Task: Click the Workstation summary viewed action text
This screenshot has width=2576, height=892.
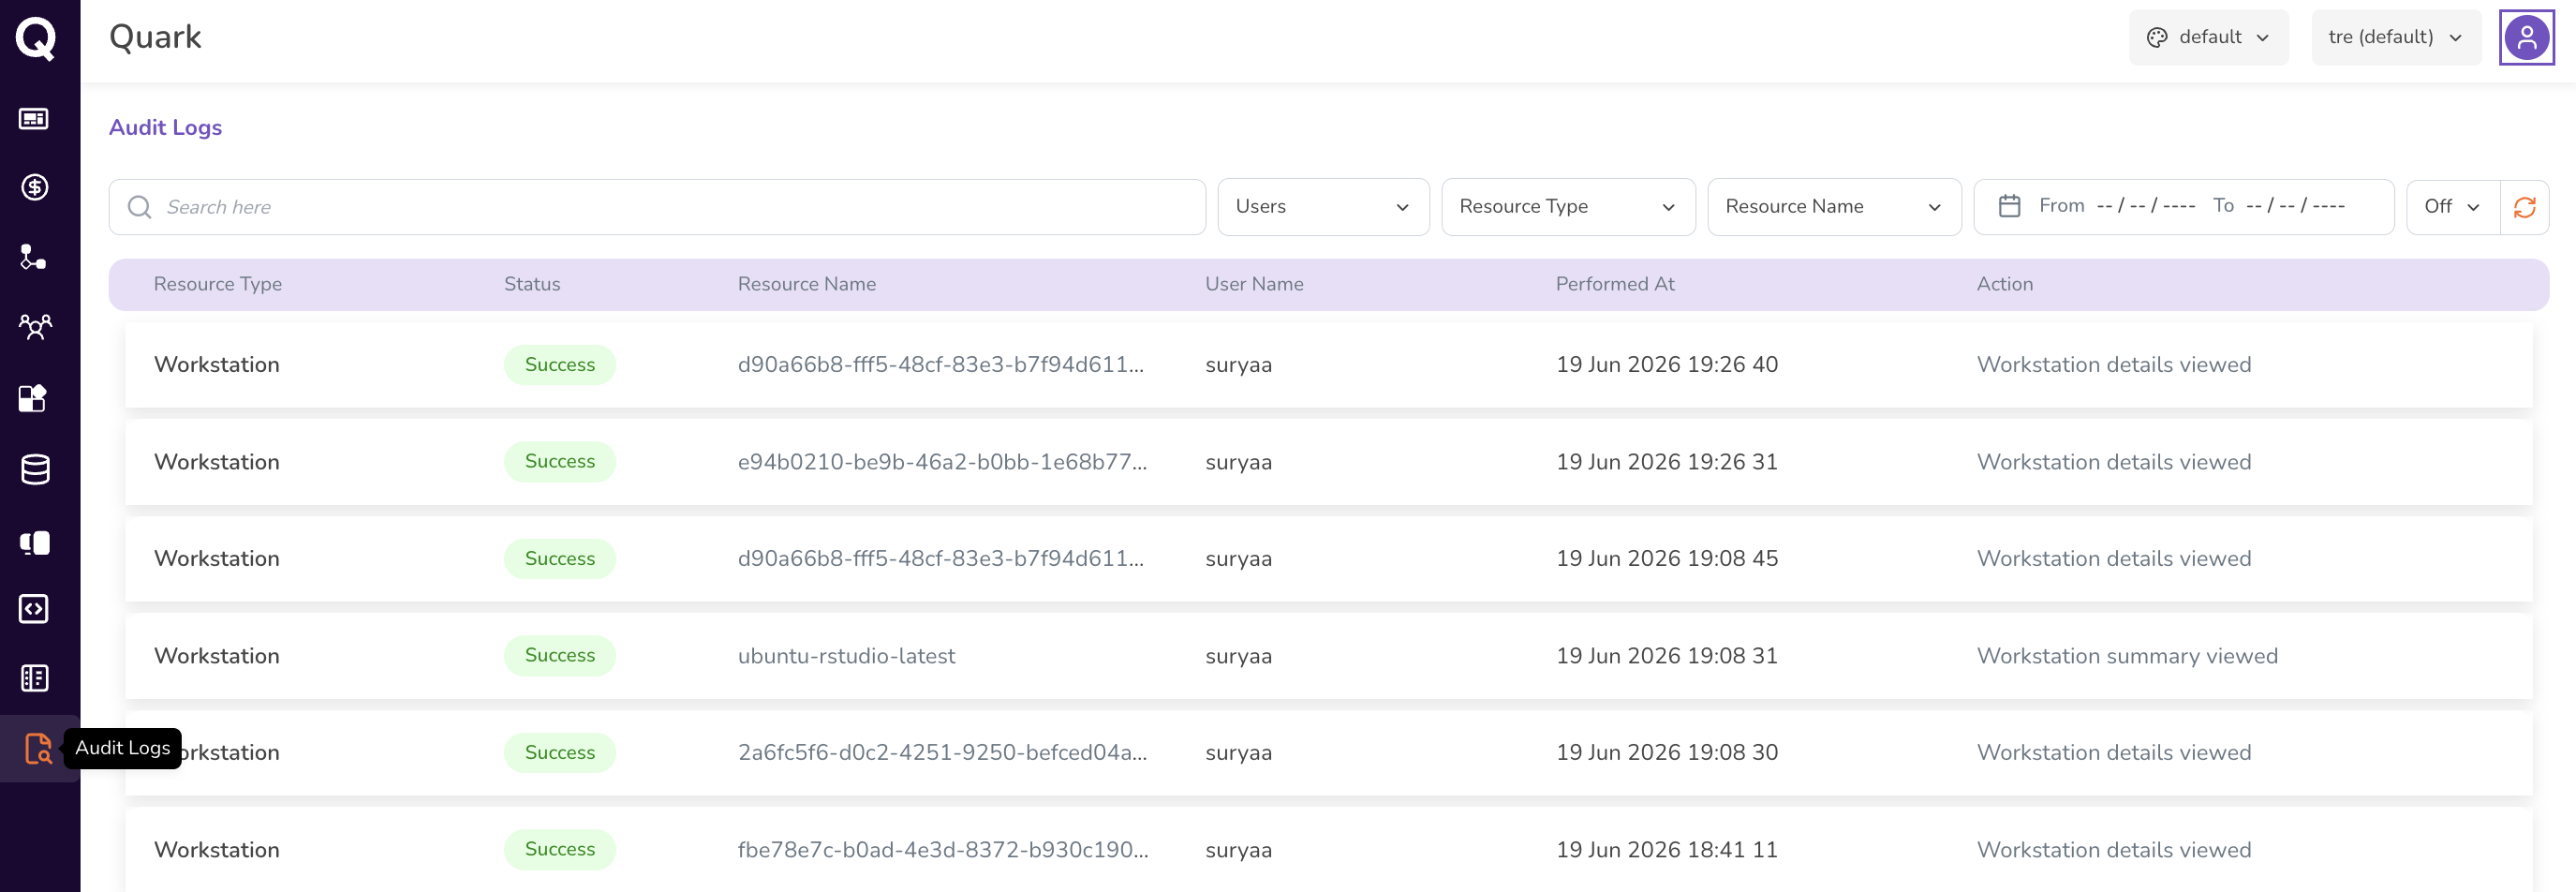Action: 2127,656
